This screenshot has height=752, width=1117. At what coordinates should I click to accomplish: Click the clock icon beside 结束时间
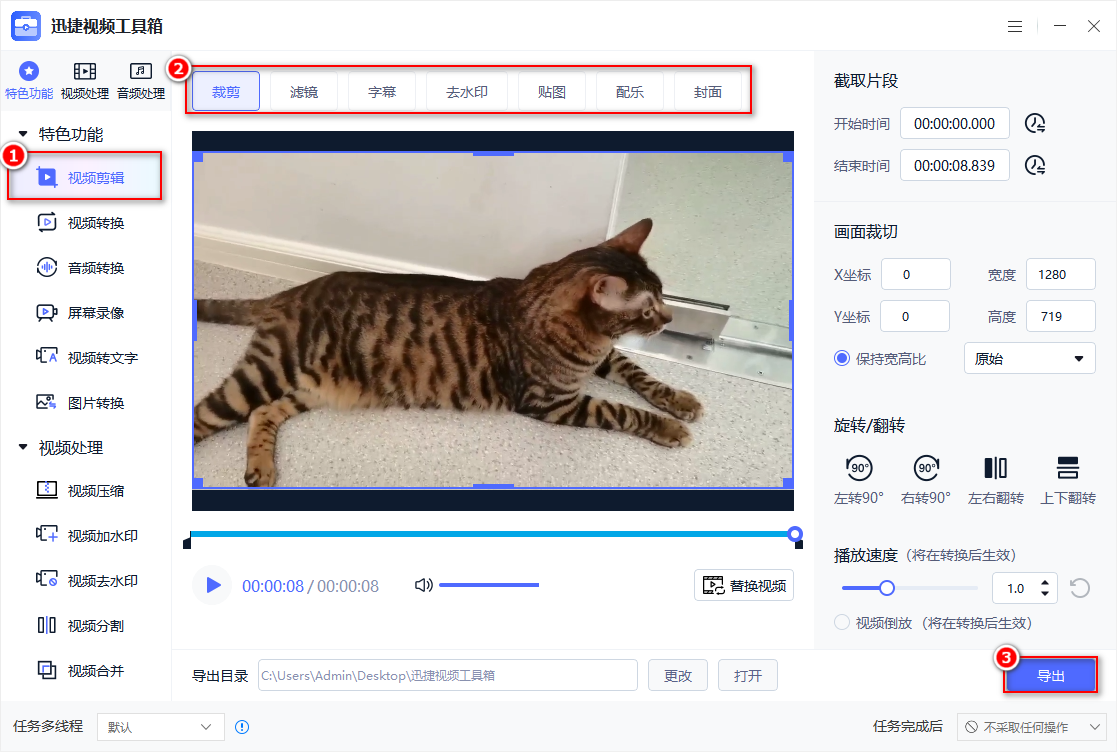pyautogui.click(x=1037, y=164)
